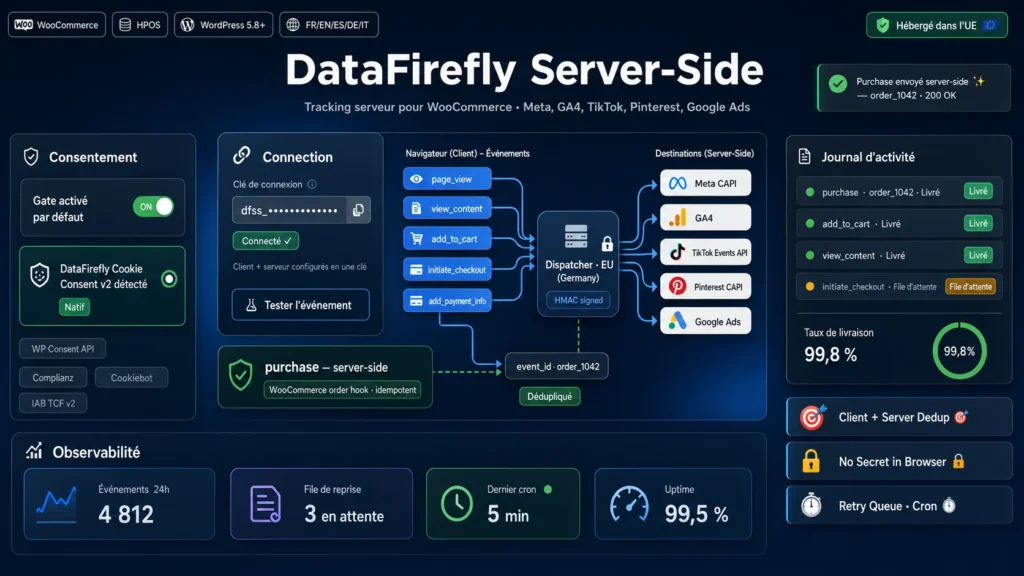
Task: Click the Événements 24h line graph icon
Action: (56, 505)
